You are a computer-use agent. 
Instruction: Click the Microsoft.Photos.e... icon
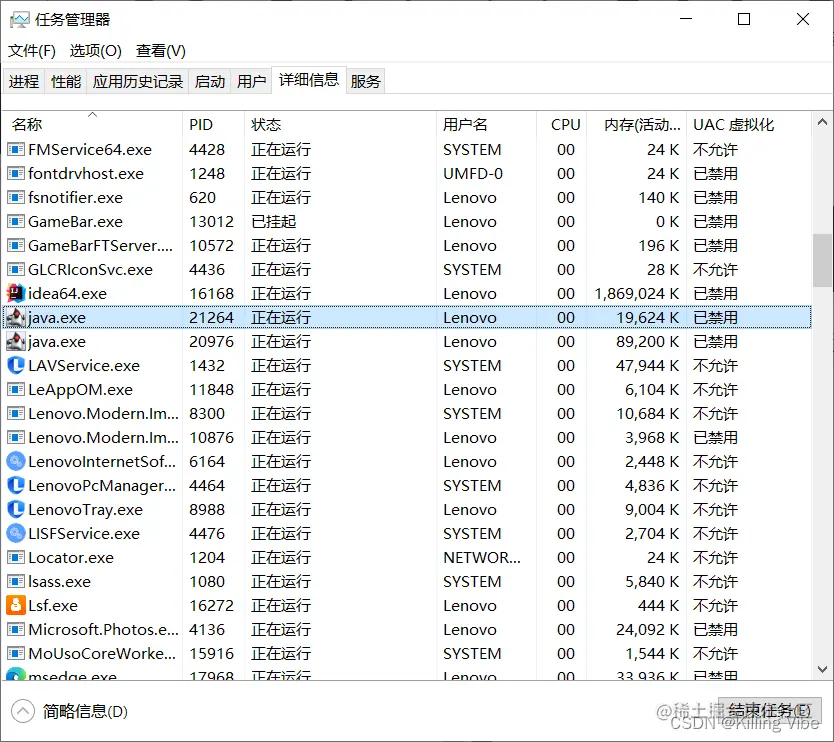[x=16, y=629]
